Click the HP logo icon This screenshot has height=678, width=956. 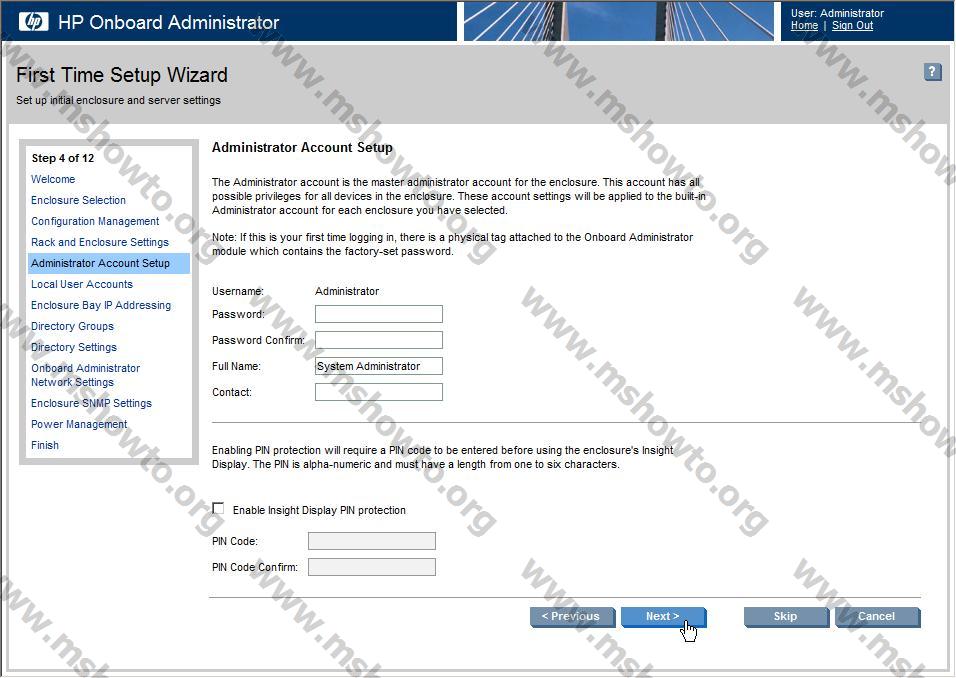click(34, 22)
